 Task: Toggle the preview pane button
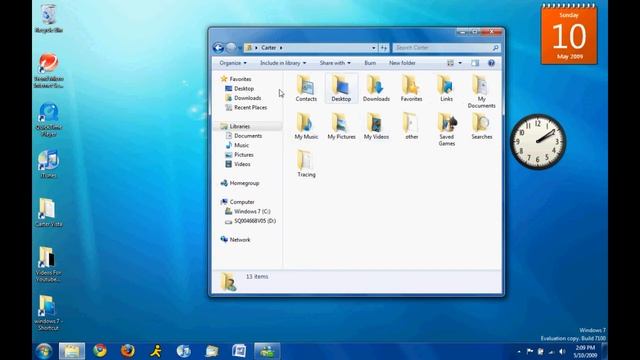(475, 63)
